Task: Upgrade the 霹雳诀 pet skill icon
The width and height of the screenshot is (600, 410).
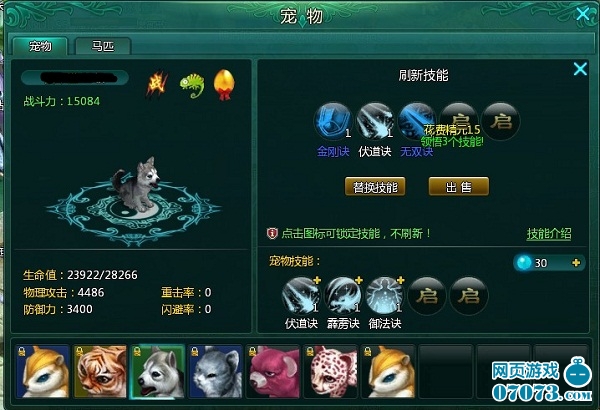Action: point(343,296)
